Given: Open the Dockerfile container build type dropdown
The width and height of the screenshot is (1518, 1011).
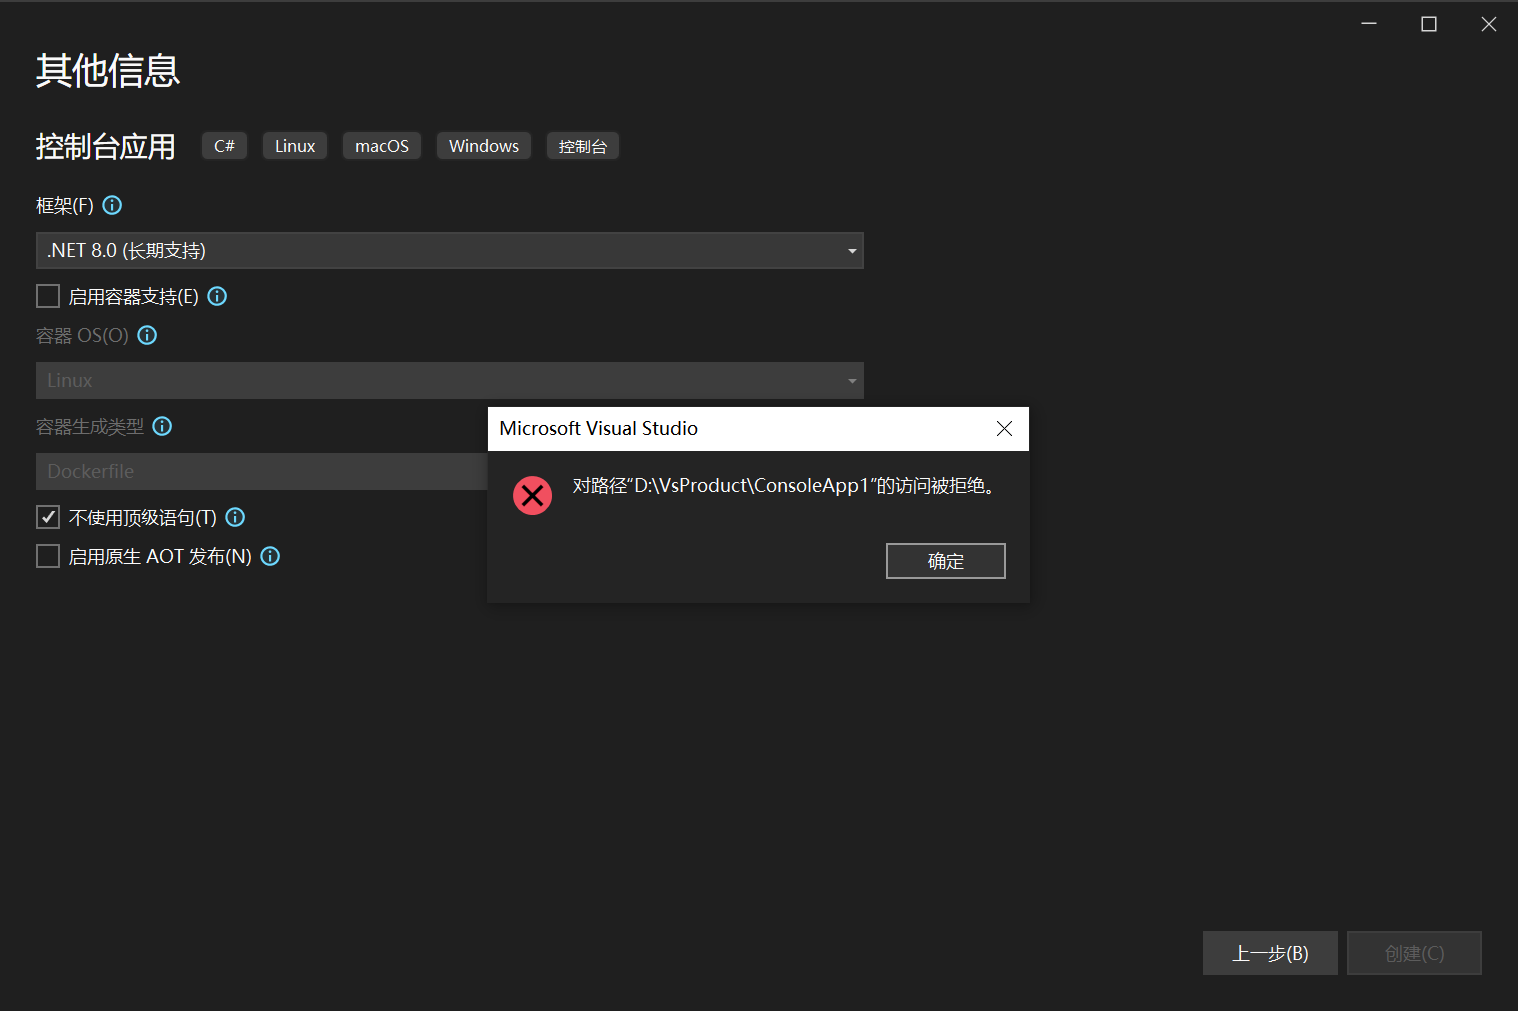Looking at the screenshot, I should [262, 471].
